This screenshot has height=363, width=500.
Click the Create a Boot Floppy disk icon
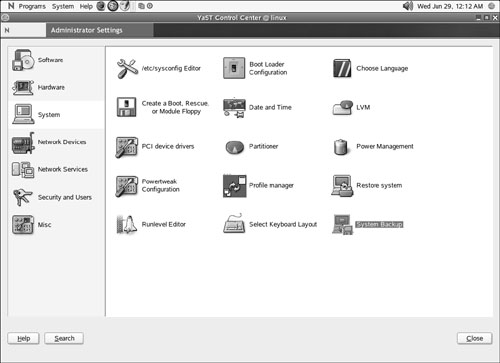click(126, 107)
